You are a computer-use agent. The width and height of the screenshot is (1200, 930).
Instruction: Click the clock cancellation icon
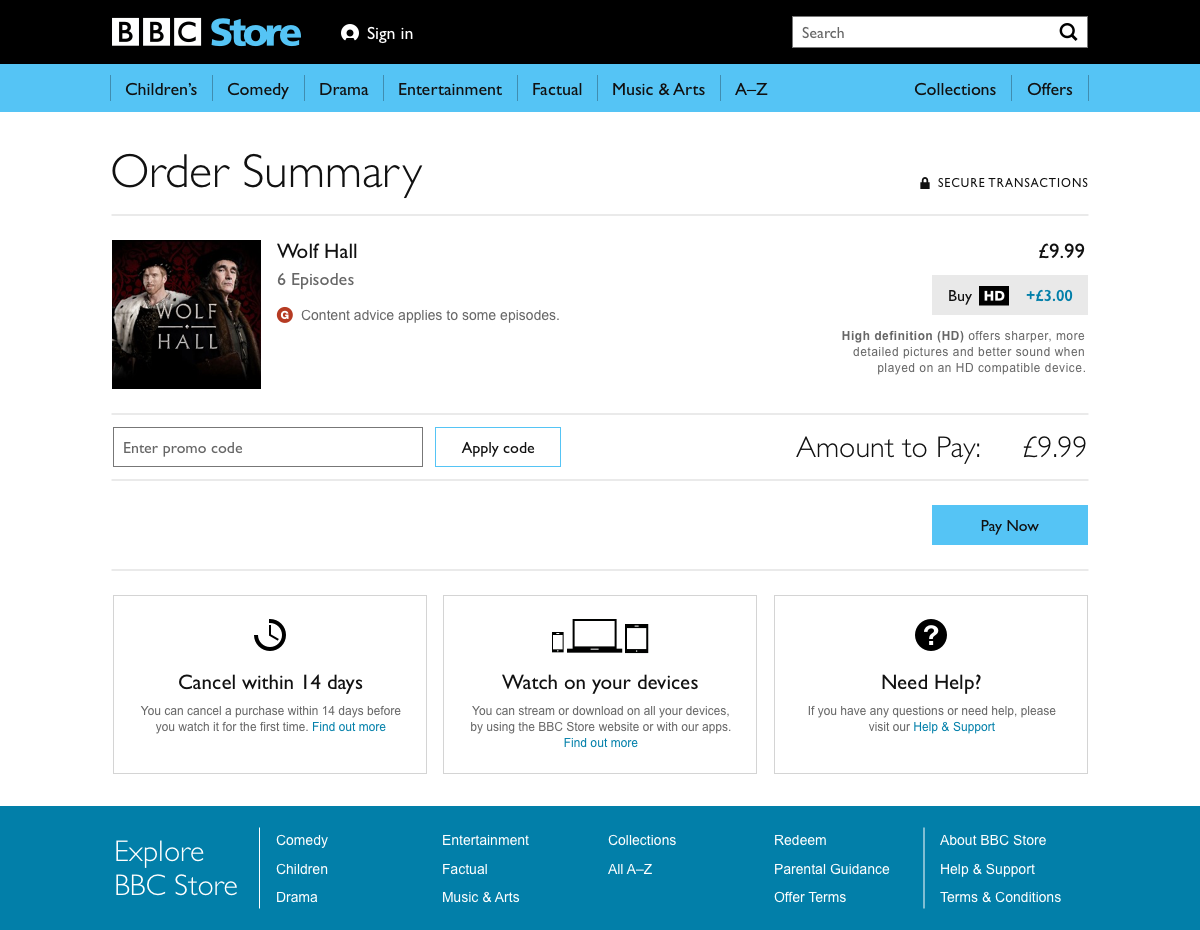point(270,635)
